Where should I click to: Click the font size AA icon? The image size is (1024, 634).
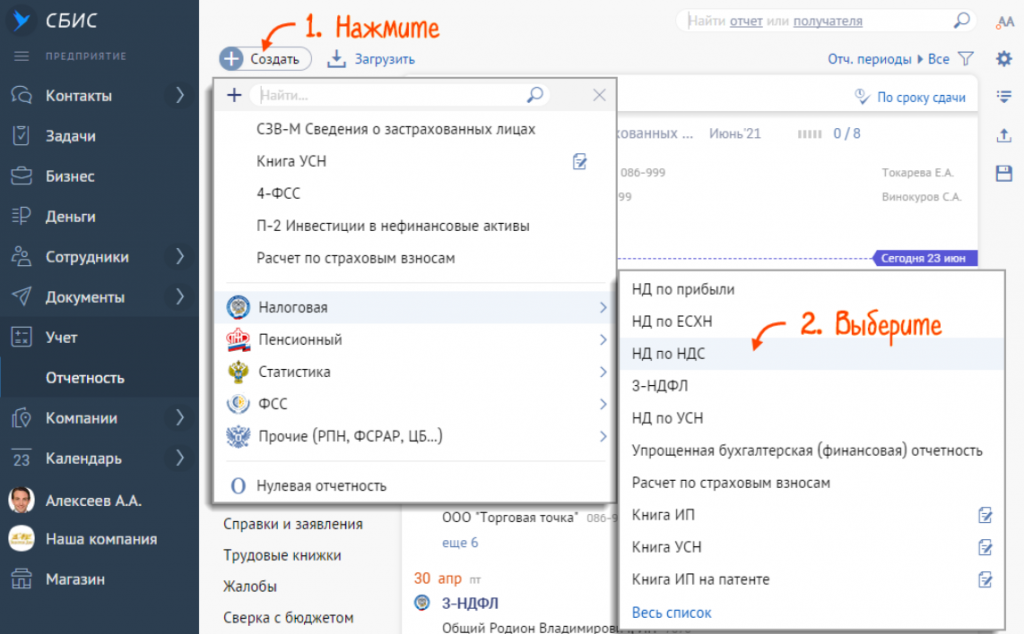1004,21
